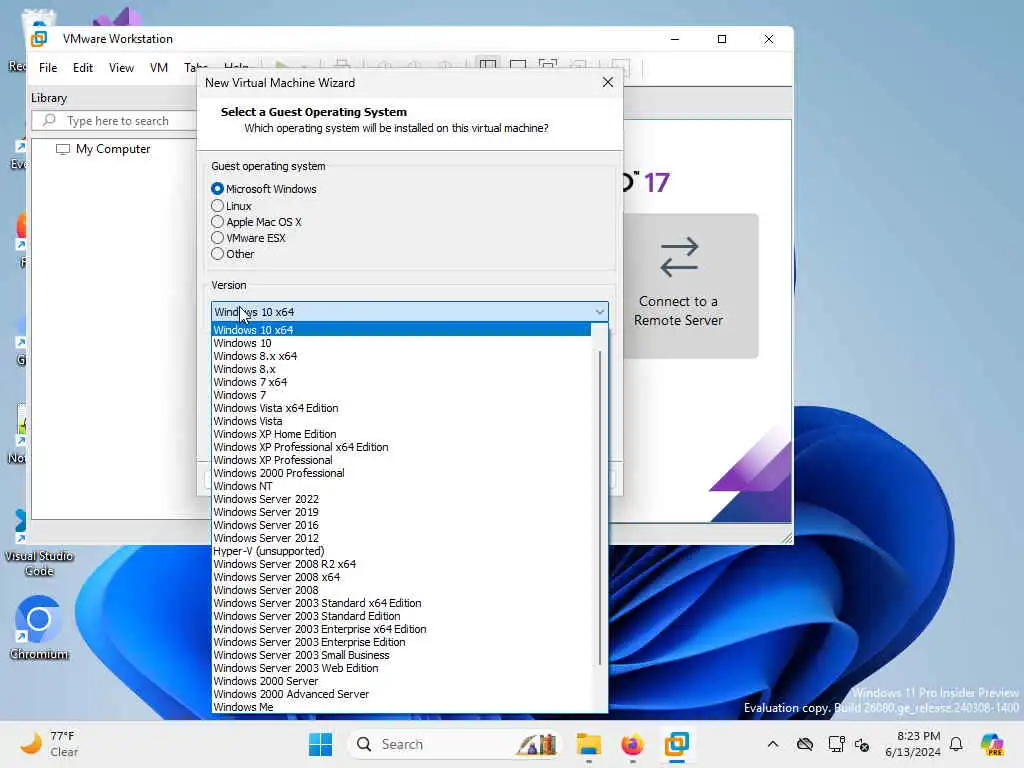Select the Linux guest OS option
The width and height of the screenshot is (1024, 768).
coord(217,206)
